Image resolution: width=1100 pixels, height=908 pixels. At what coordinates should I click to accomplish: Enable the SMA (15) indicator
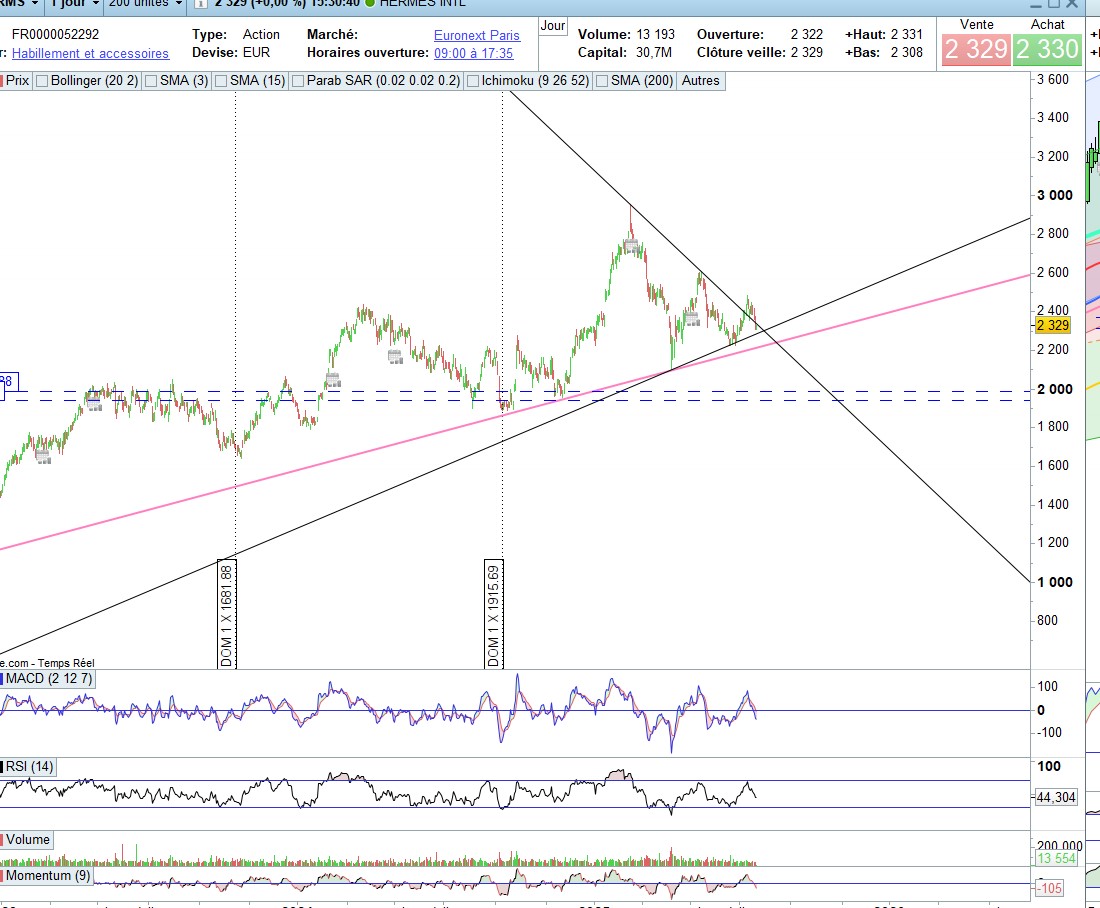(x=221, y=81)
